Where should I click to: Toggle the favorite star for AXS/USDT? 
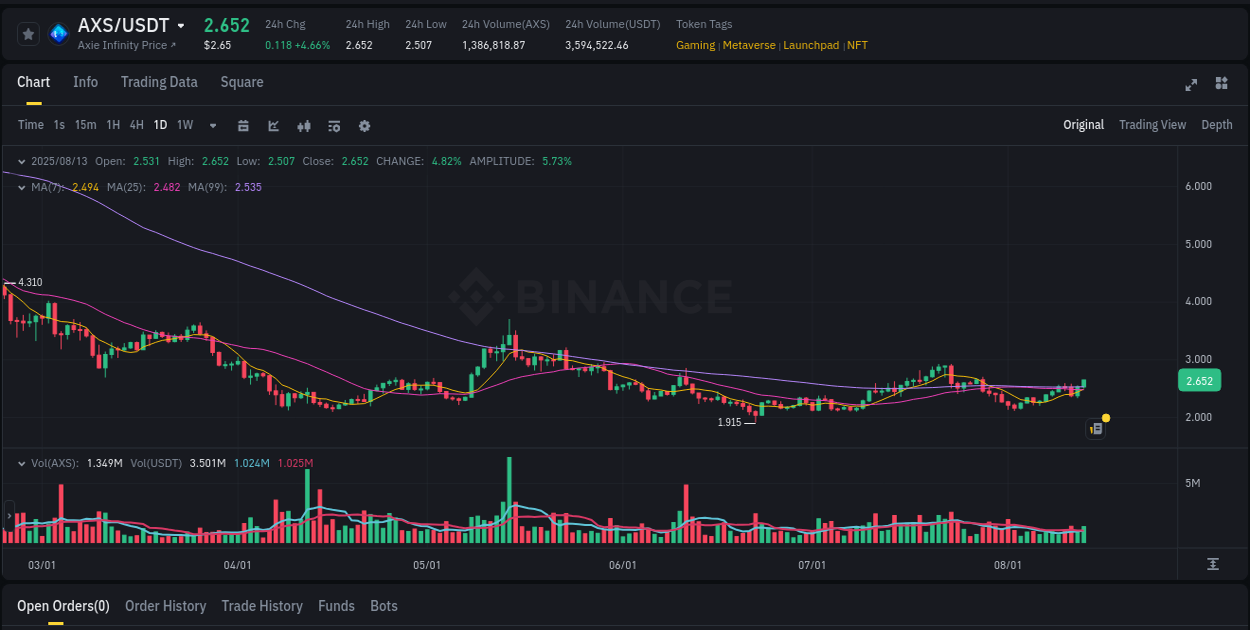[x=28, y=33]
